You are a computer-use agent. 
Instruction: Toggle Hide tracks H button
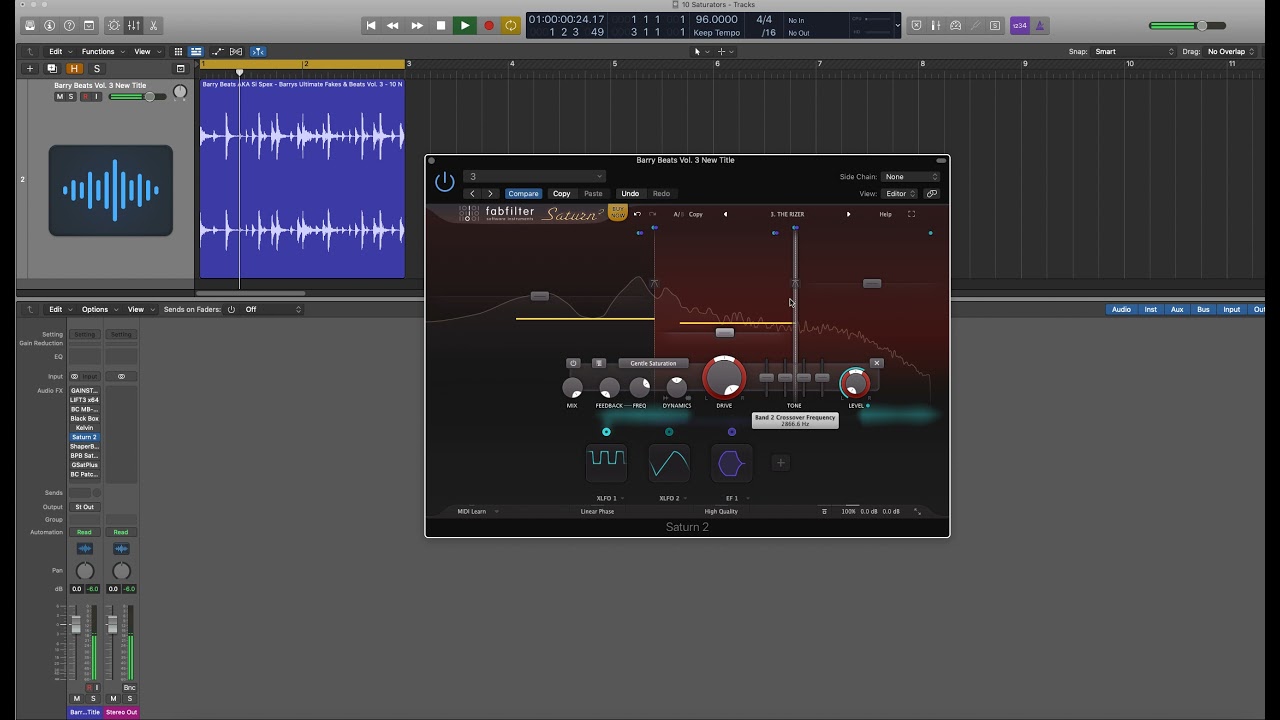74,69
